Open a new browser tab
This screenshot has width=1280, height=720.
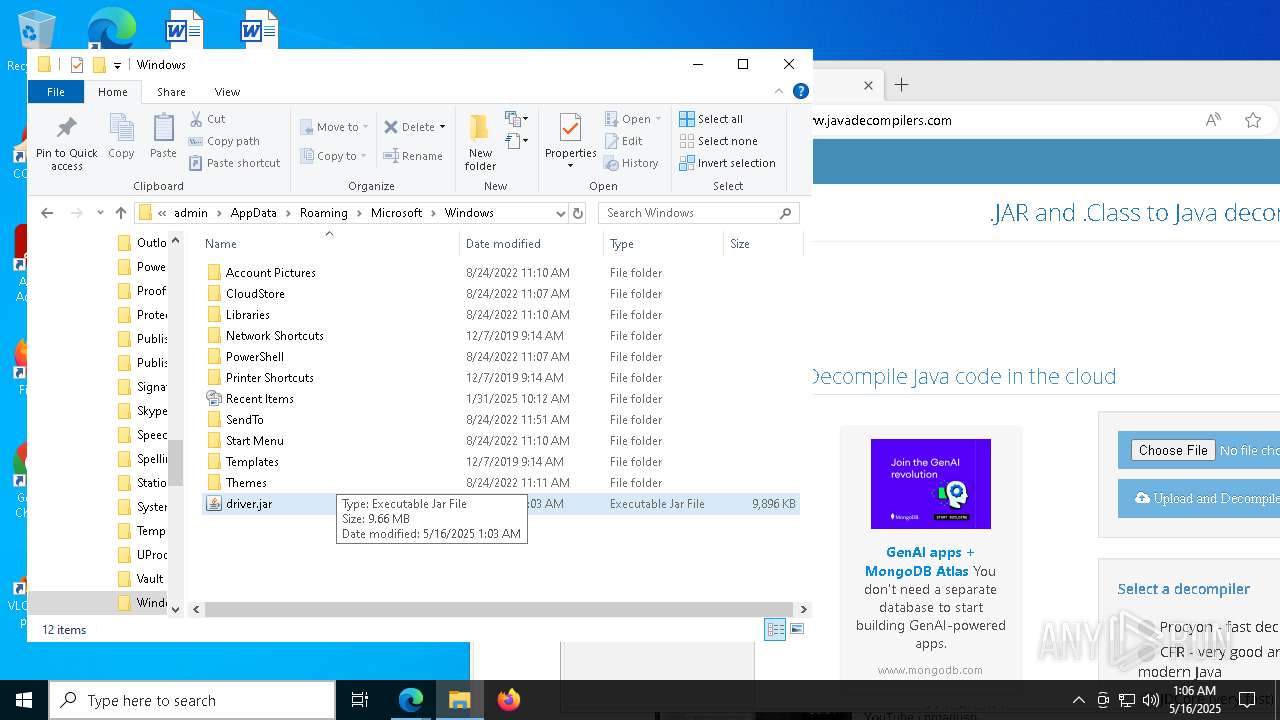[901, 86]
